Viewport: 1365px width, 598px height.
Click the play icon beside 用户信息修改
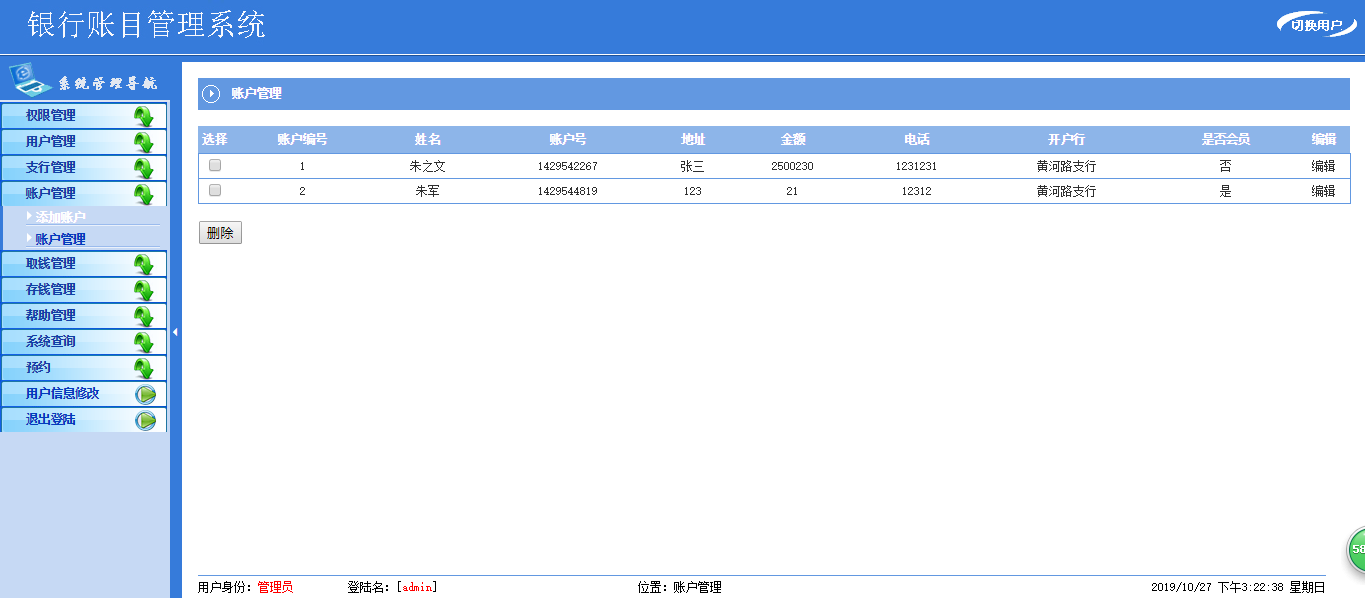(146, 394)
